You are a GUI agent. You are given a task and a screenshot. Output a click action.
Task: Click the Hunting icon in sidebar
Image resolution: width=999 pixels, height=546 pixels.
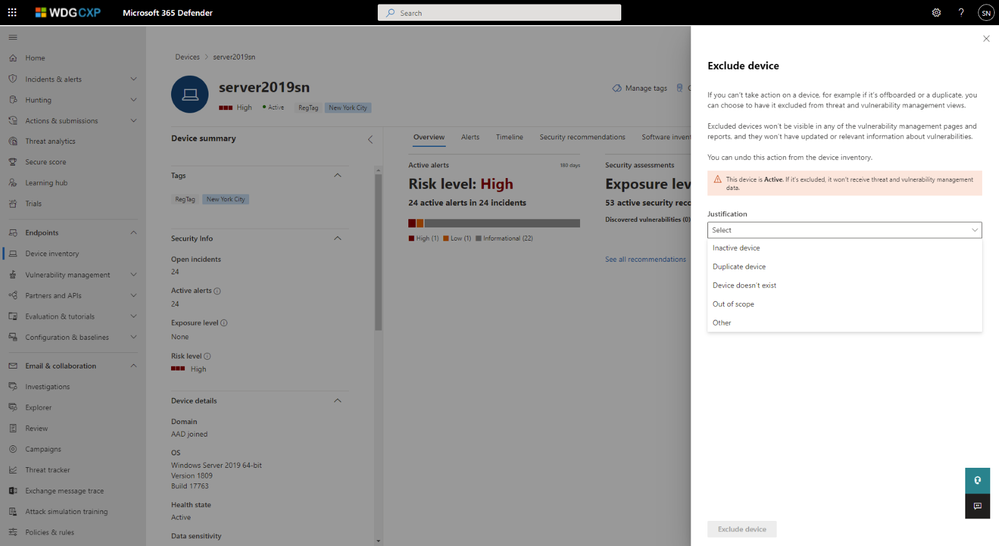point(13,100)
